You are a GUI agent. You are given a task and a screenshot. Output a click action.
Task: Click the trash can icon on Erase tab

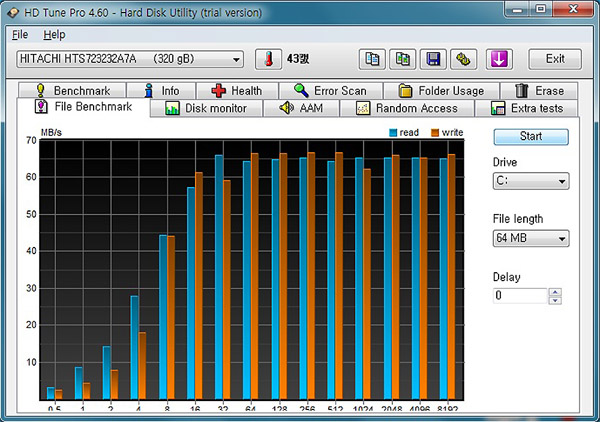point(521,91)
